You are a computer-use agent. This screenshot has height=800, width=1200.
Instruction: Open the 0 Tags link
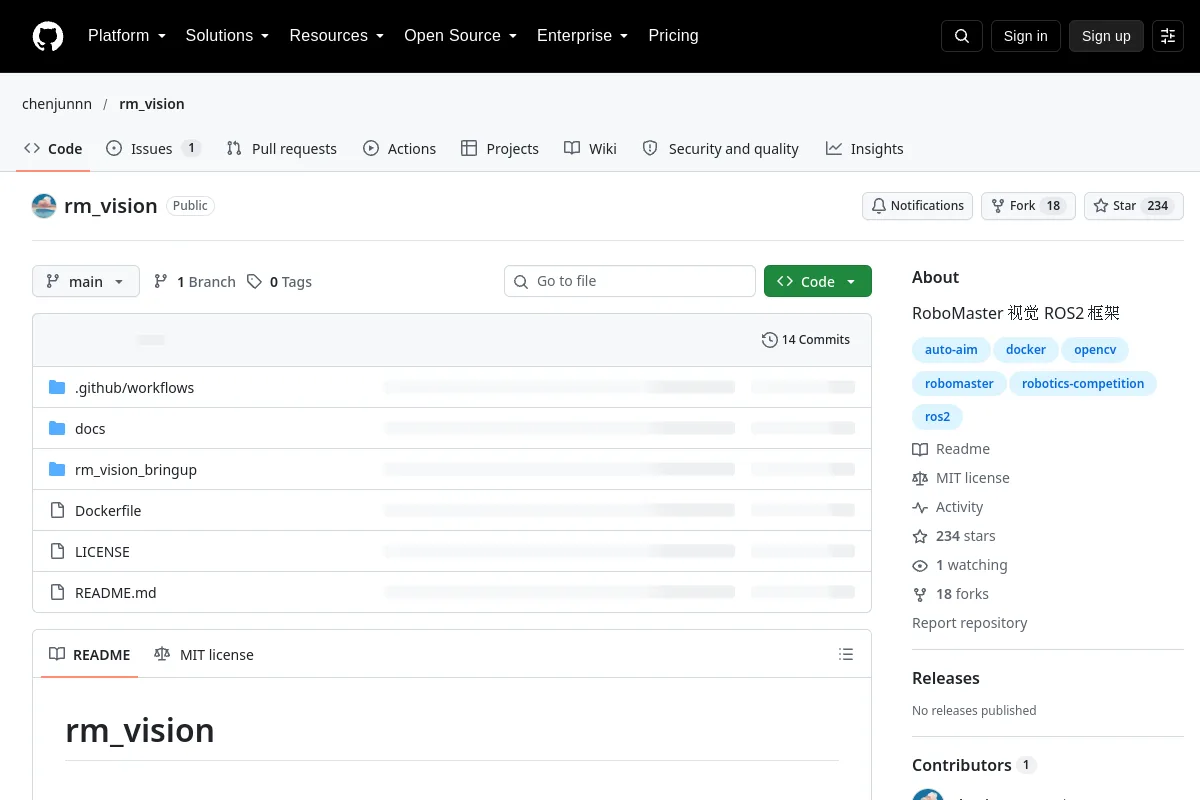(280, 282)
